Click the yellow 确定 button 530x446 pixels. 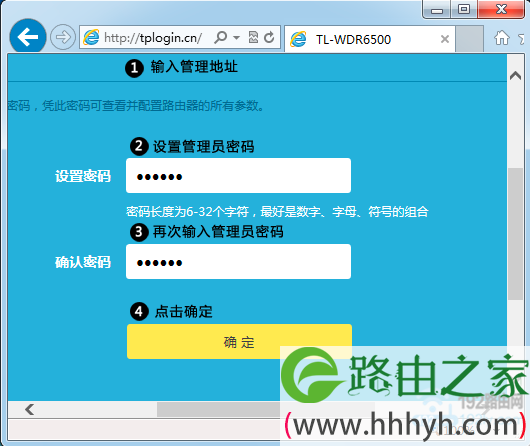click(239, 342)
